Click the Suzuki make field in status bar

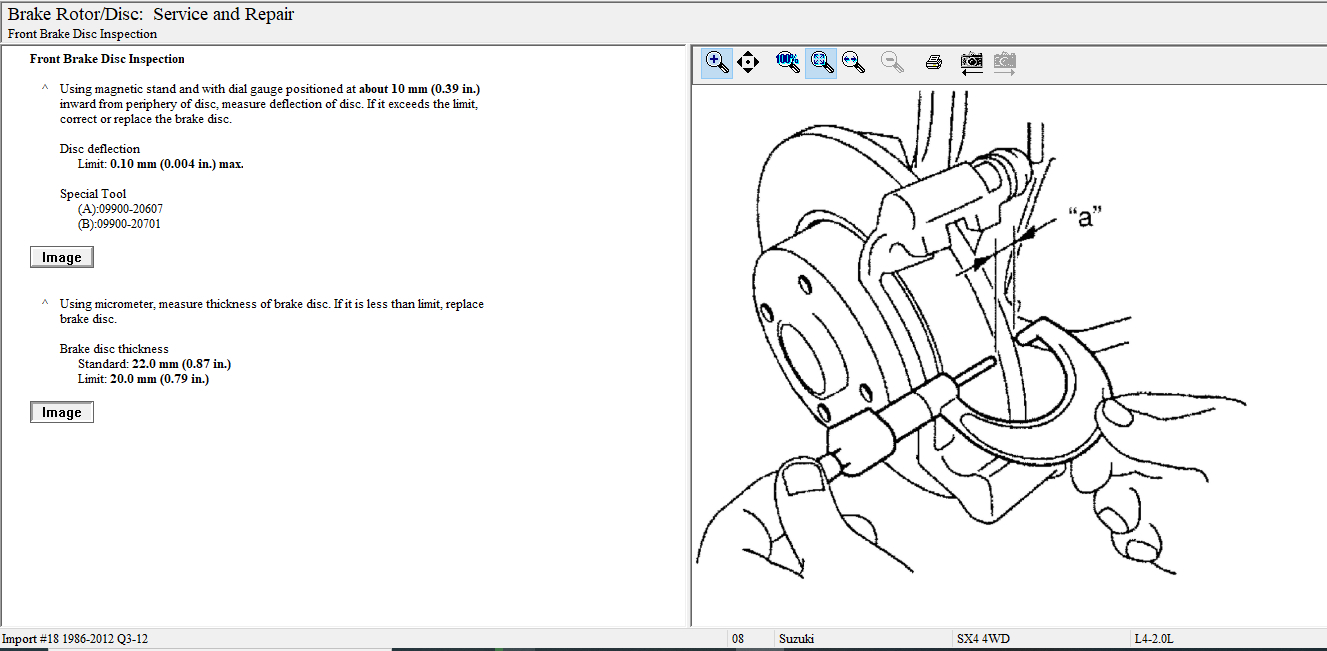795,638
